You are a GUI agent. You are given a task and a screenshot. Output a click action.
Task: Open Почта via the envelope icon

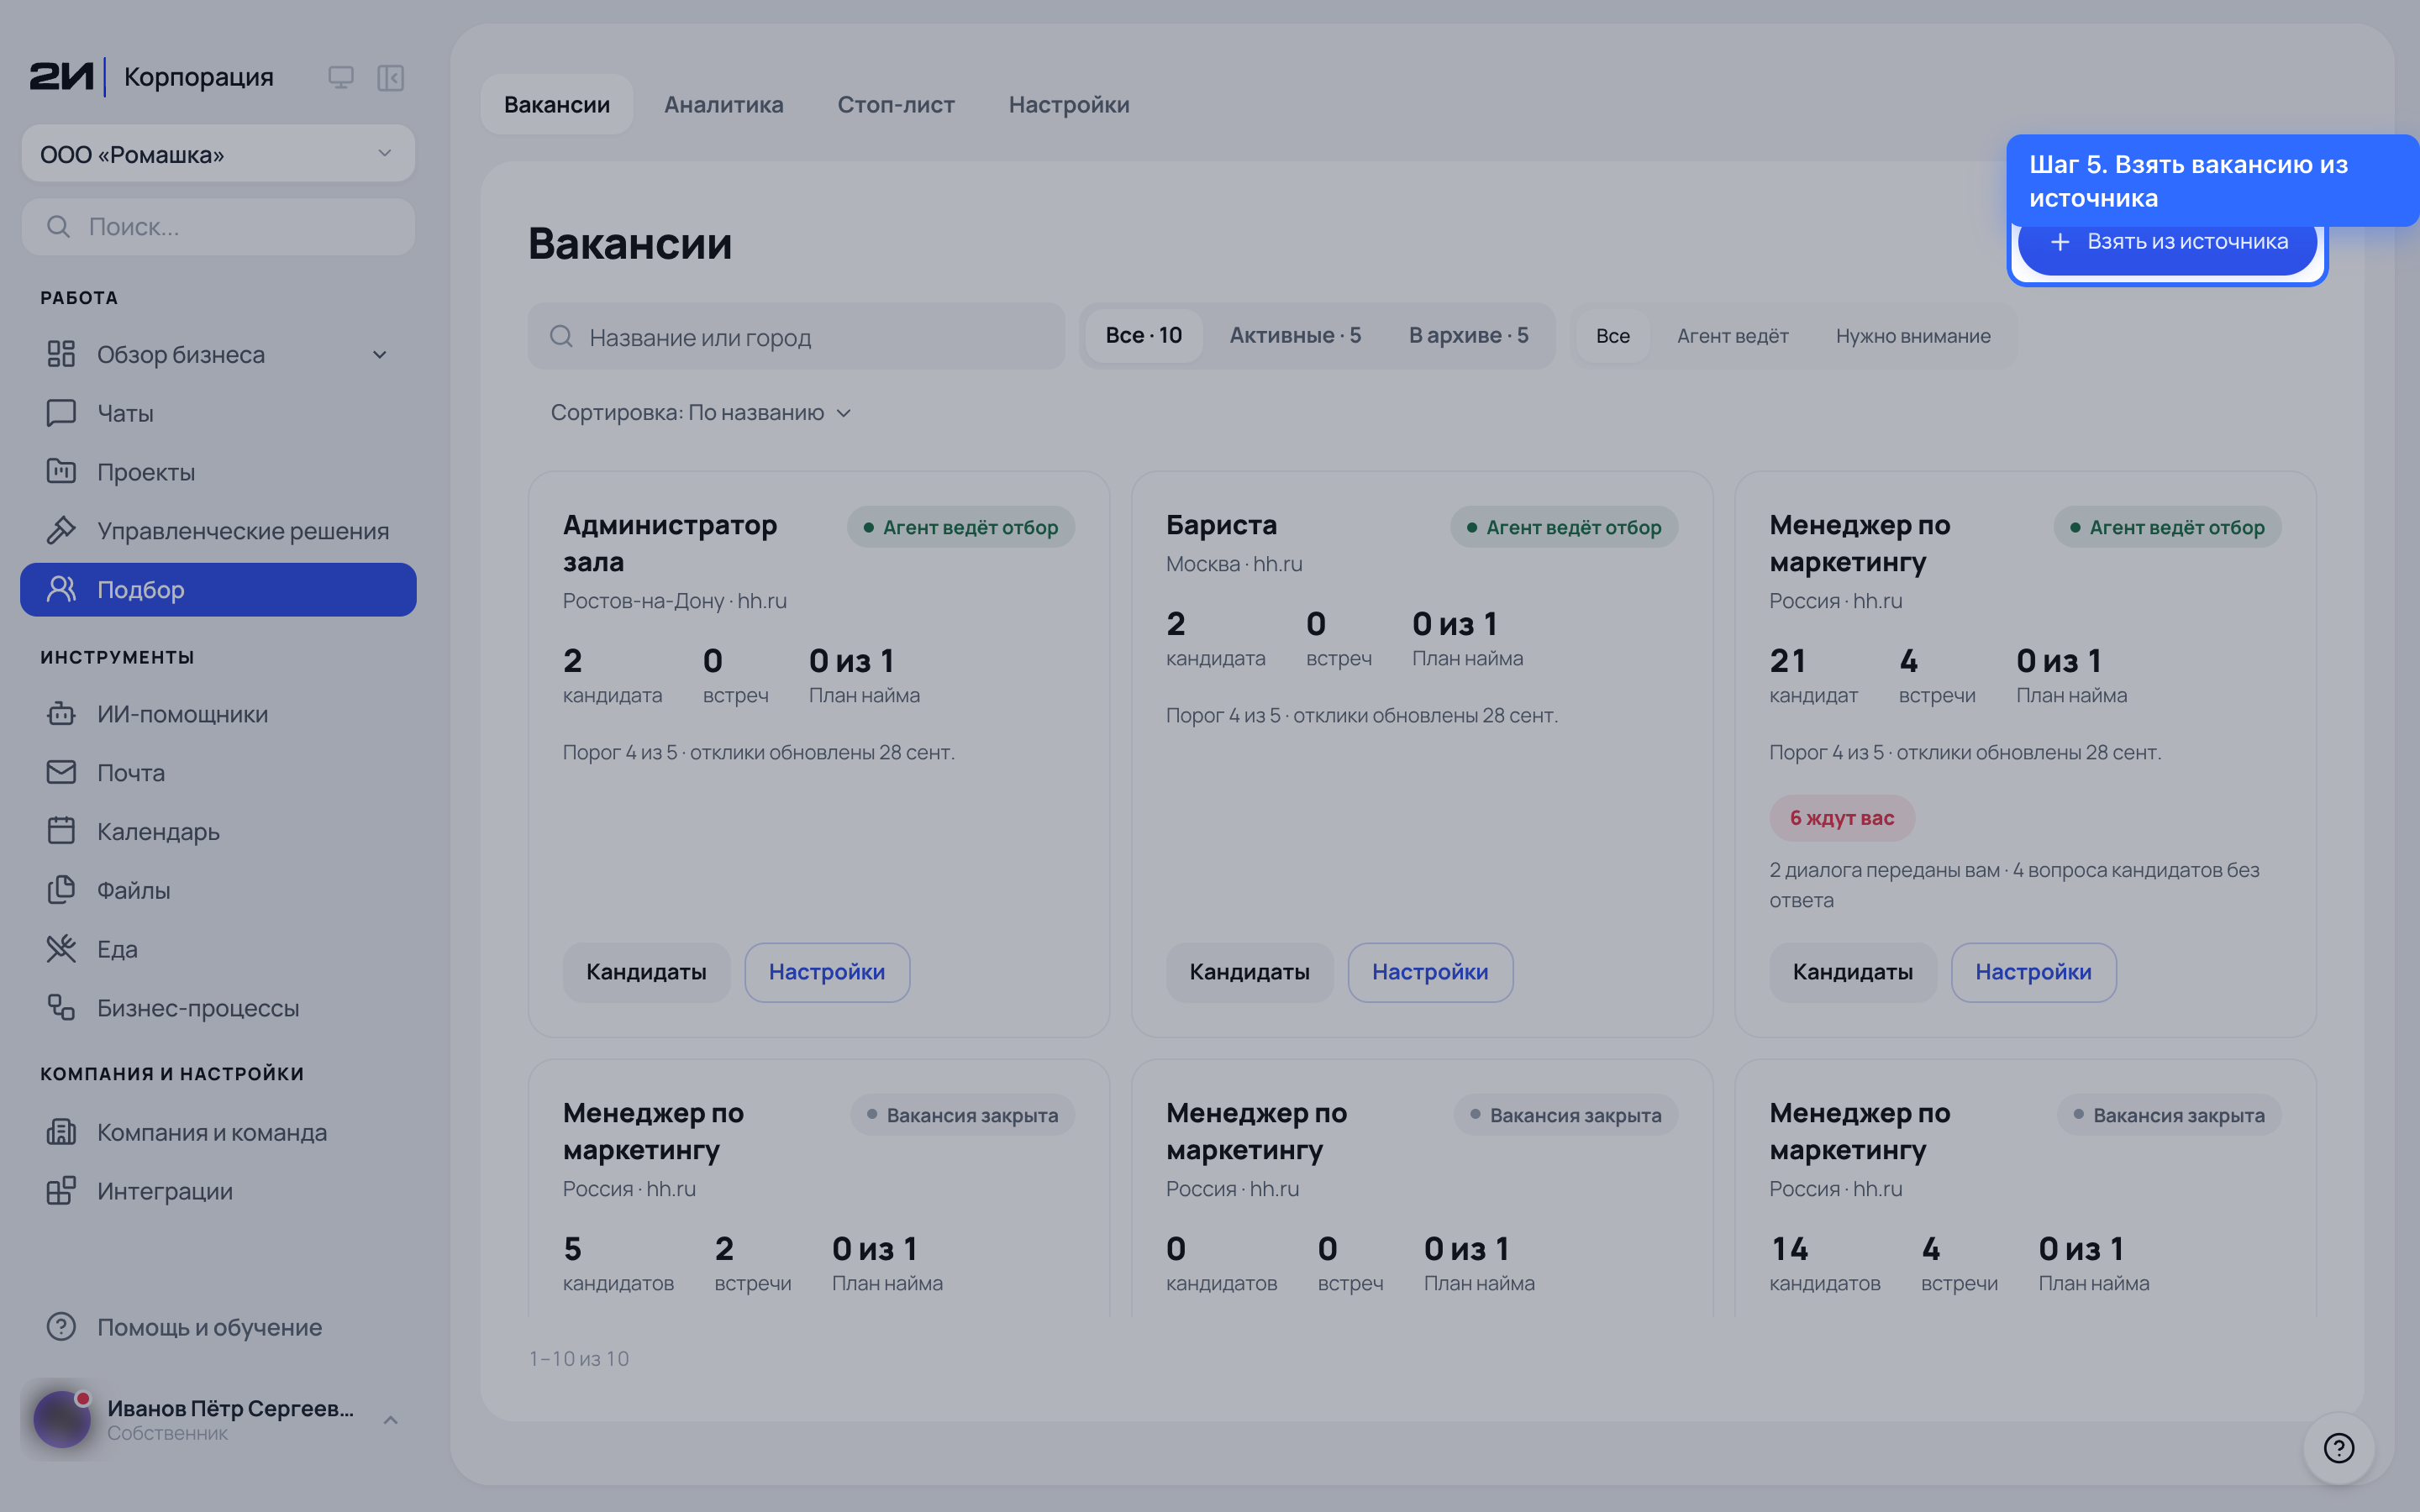click(x=61, y=772)
